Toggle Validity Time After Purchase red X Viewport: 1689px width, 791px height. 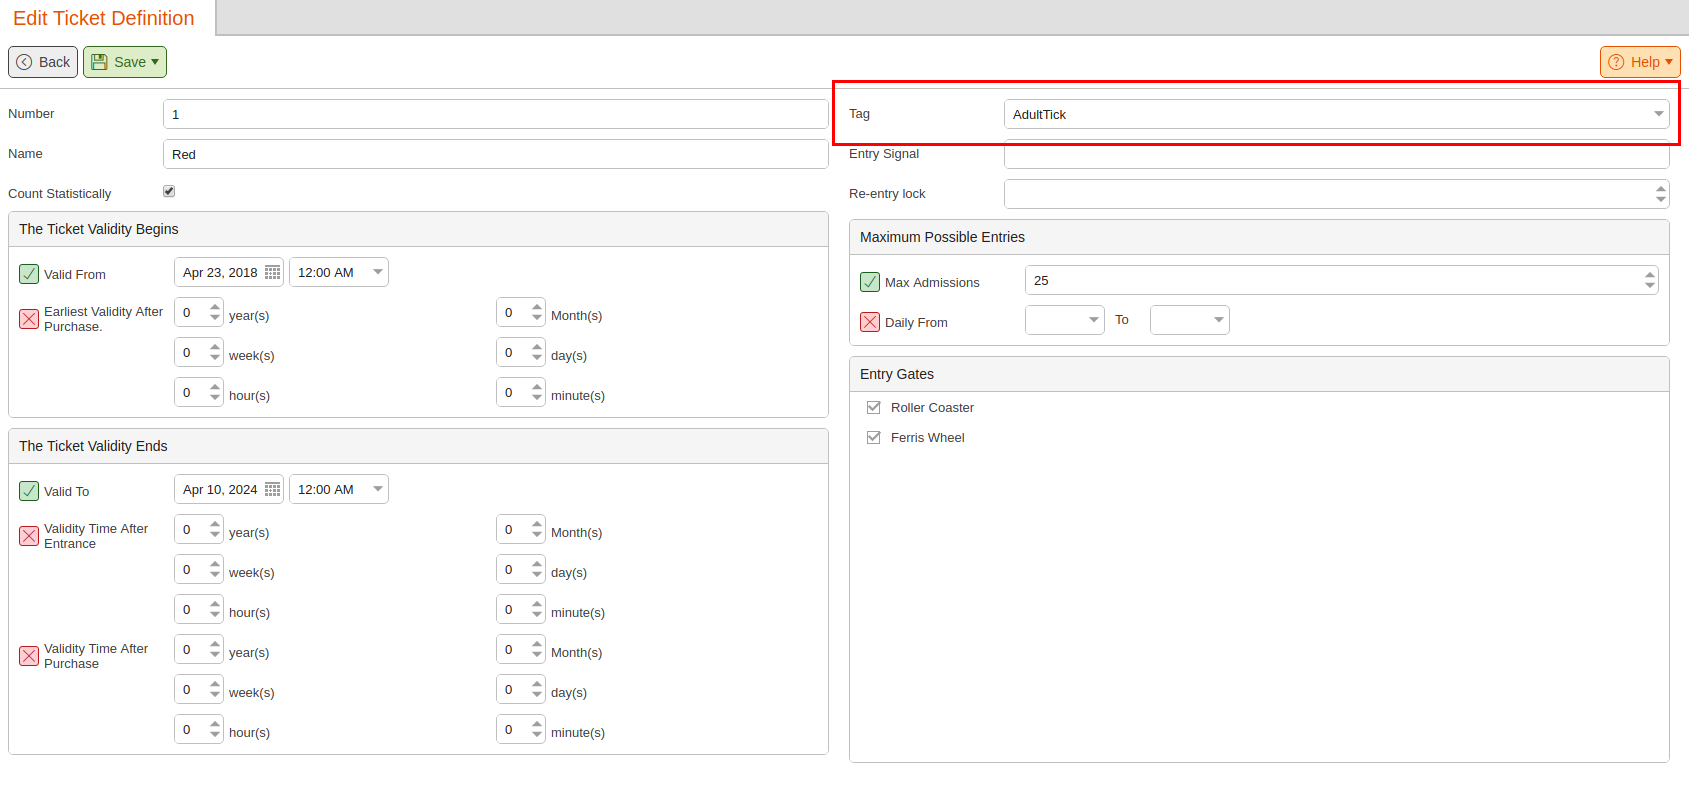point(29,656)
